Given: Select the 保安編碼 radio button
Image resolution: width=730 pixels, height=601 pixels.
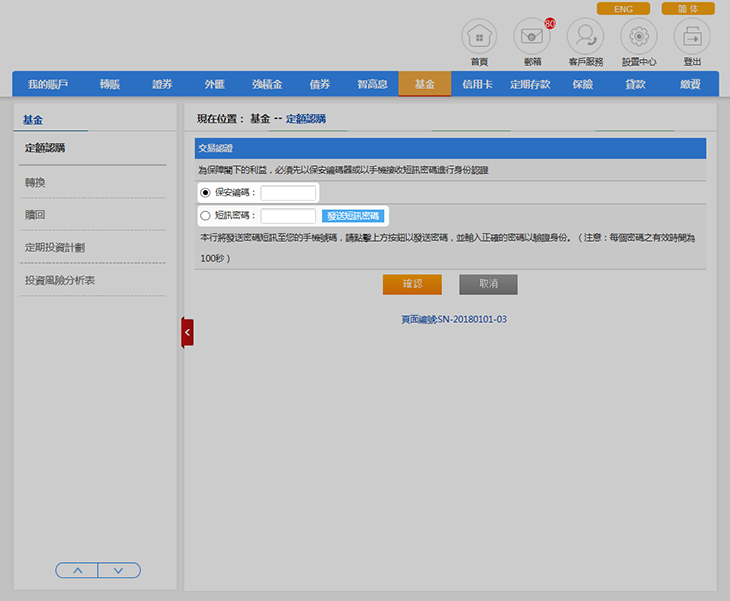Looking at the screenshot, I should pos(205,192).
